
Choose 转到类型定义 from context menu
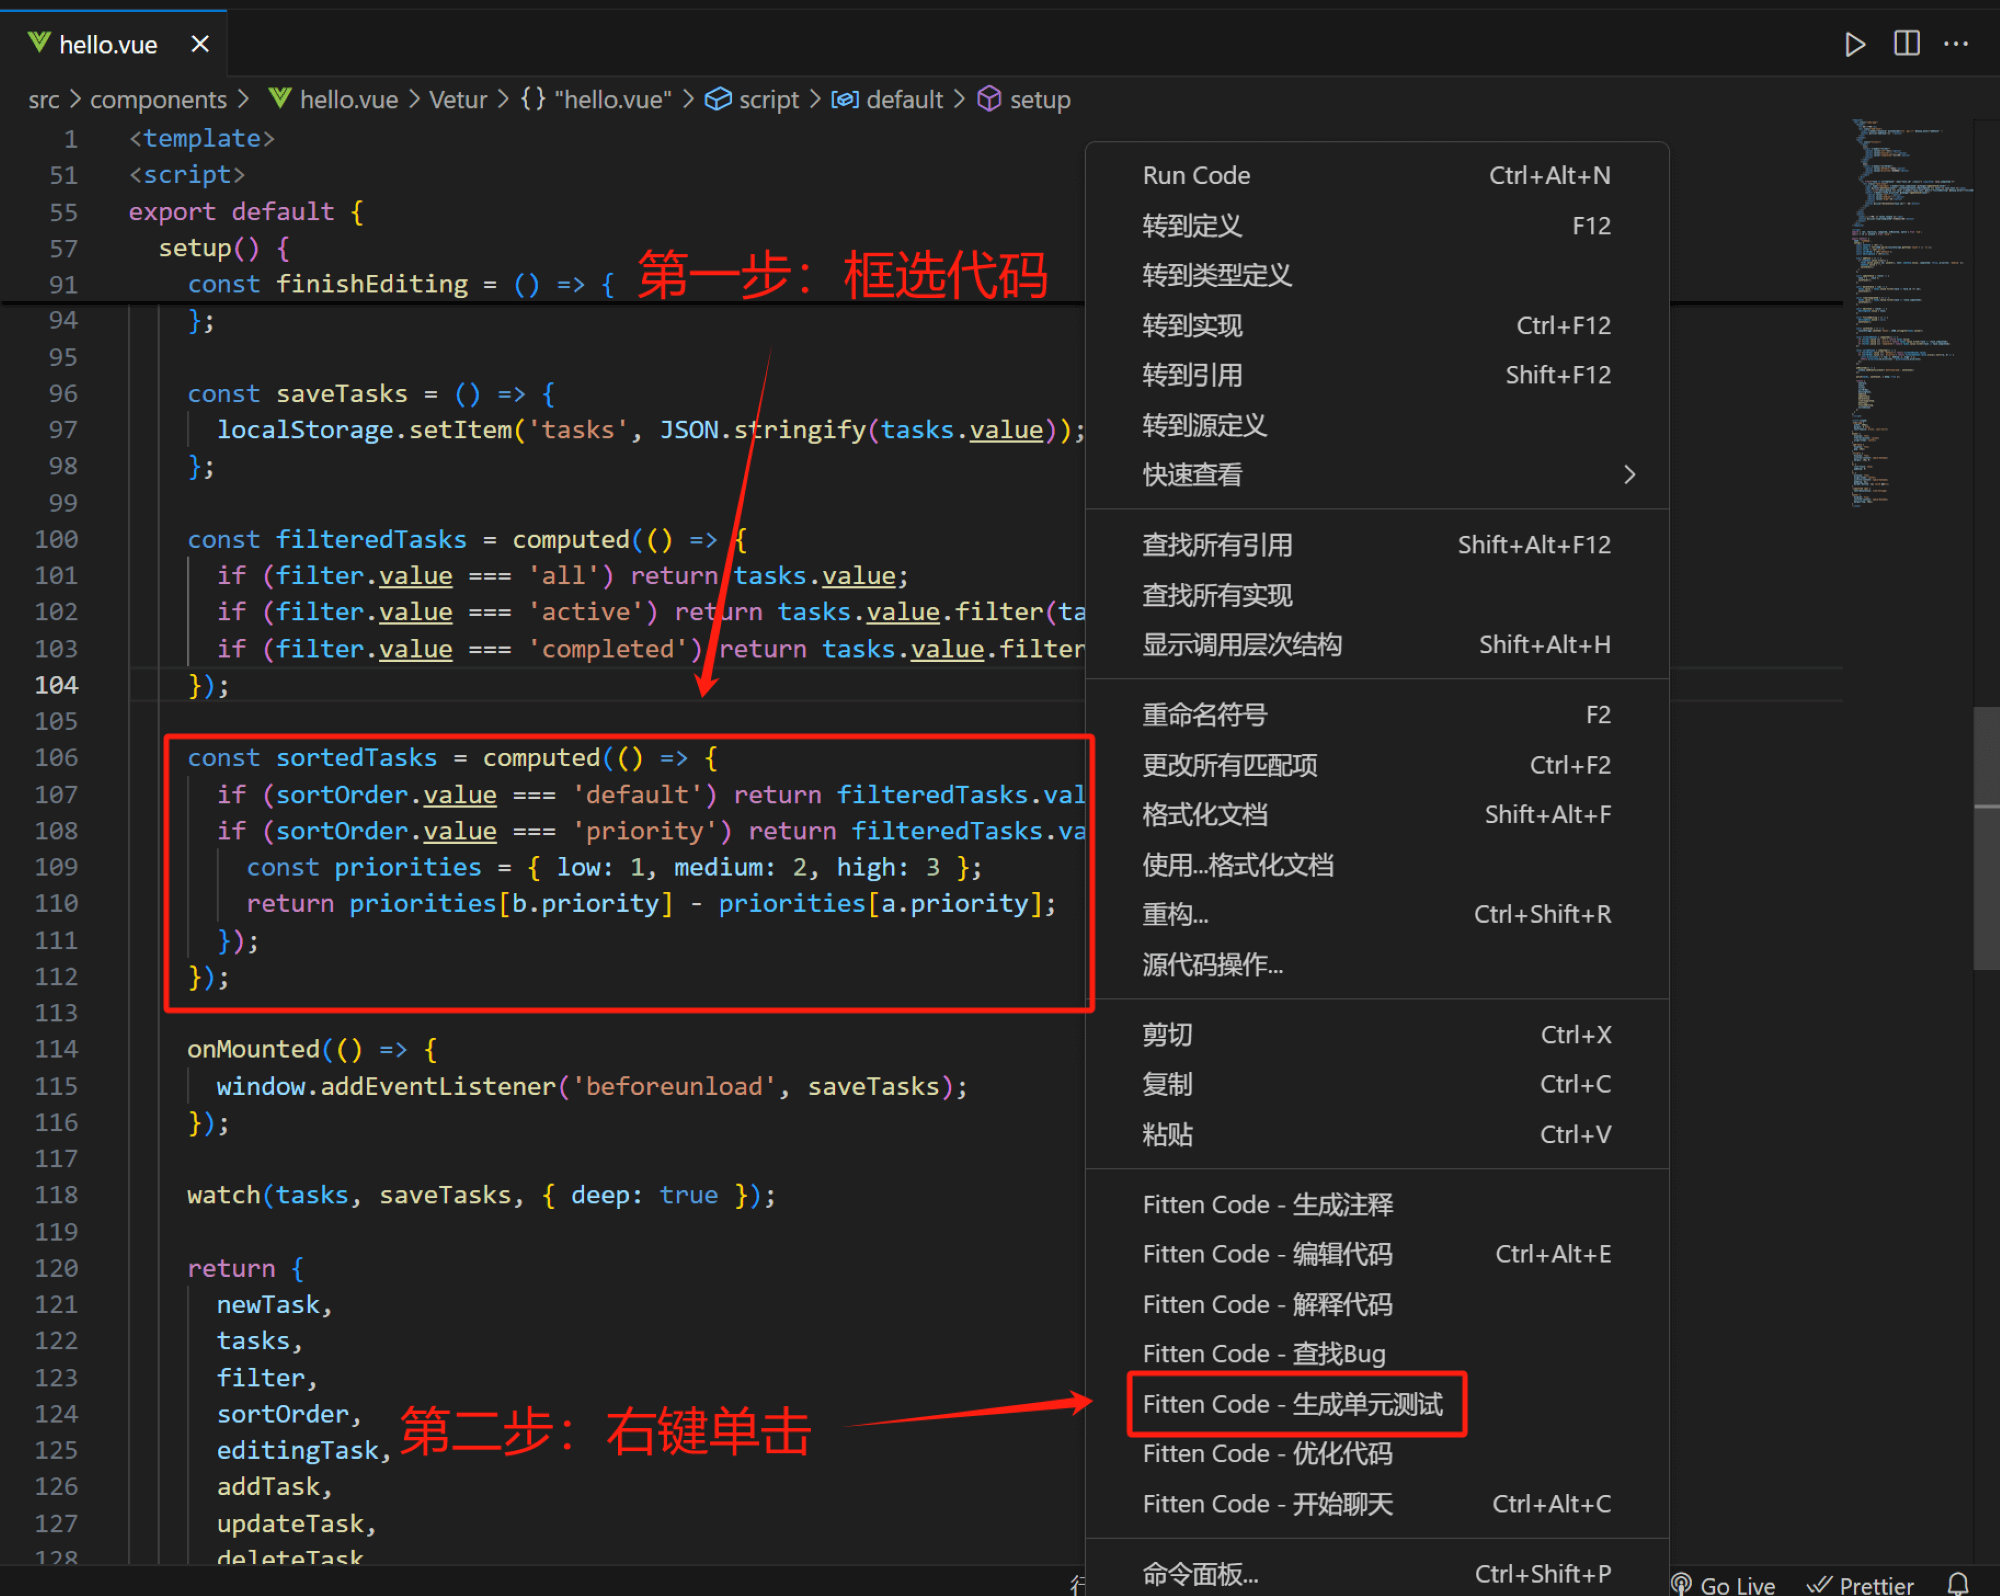tap(1377, 276)
